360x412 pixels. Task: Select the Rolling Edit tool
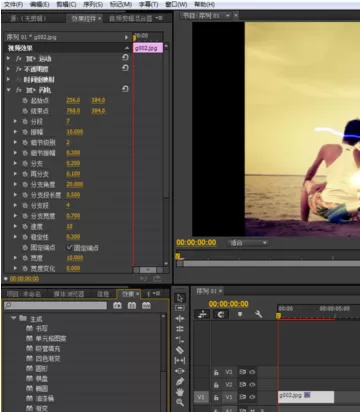pos(180,329)
